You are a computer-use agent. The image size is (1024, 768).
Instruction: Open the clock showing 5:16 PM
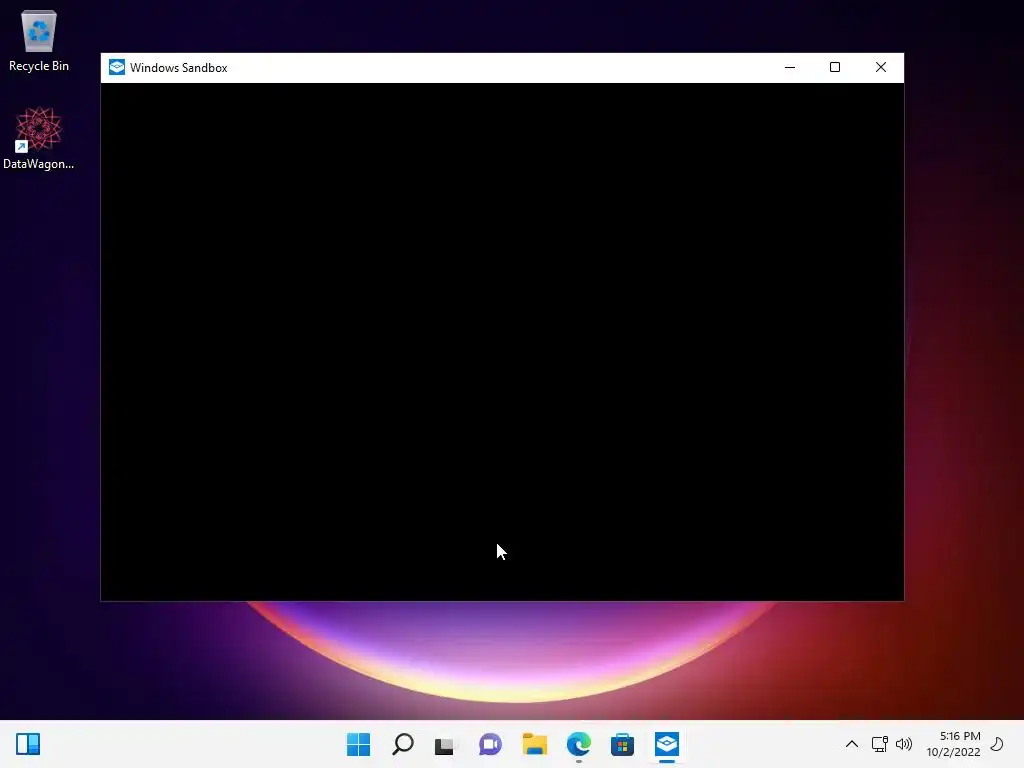(x=953, y=744)
